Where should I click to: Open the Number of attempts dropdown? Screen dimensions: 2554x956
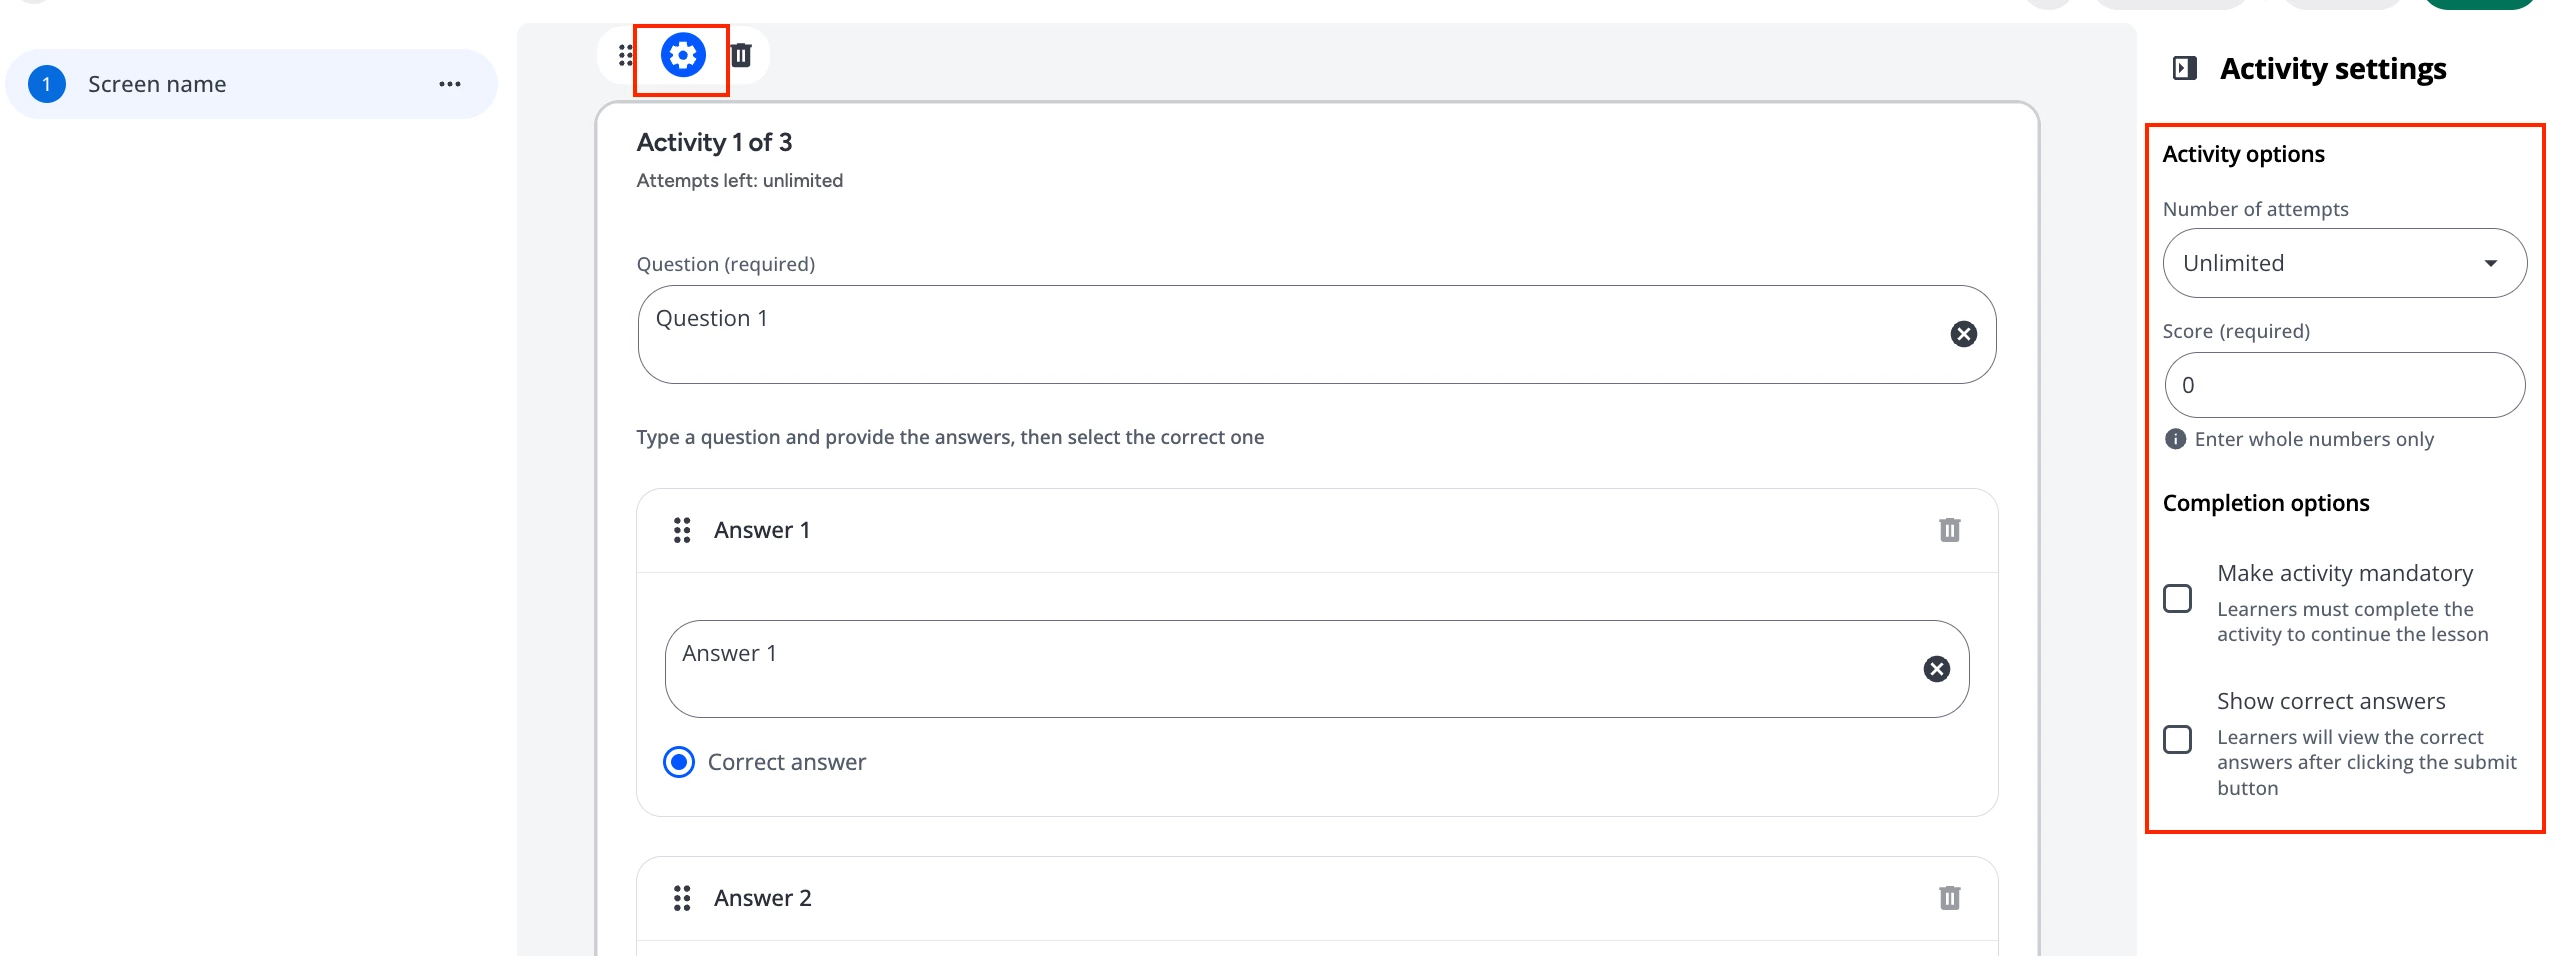(x=2344, y=263)
